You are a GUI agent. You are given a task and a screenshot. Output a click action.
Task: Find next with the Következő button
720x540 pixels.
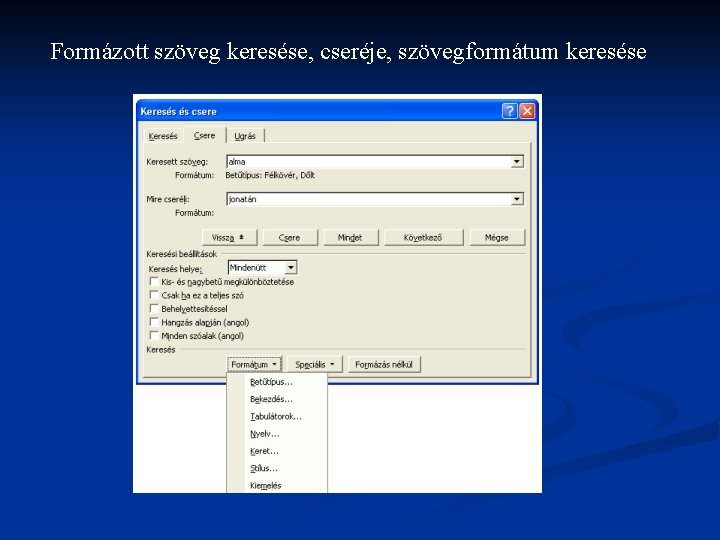pyautogui.click(x=423, y=237)
